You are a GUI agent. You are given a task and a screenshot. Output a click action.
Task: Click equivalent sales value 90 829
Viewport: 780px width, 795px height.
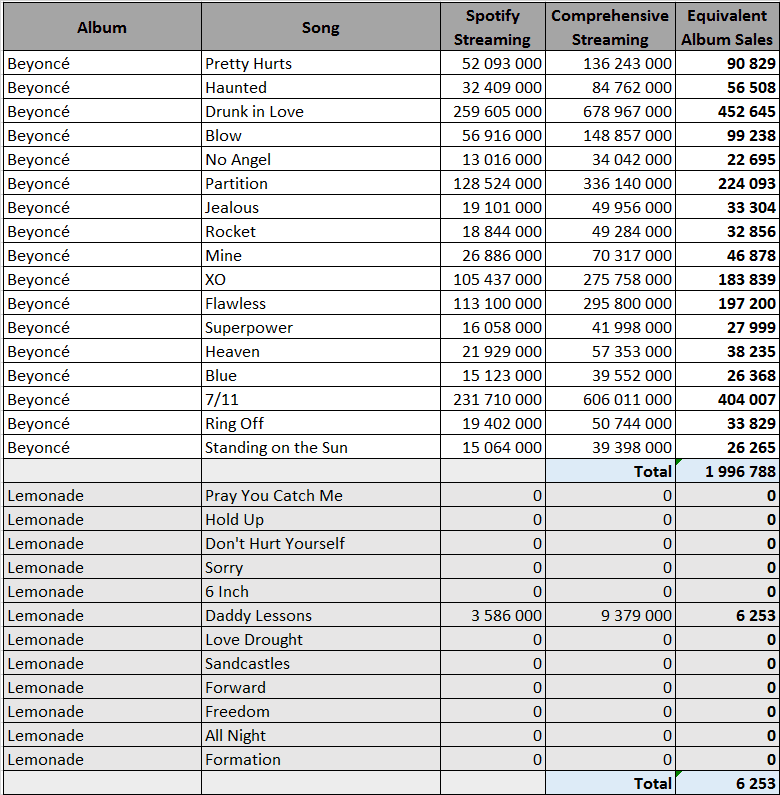point(727,63)
